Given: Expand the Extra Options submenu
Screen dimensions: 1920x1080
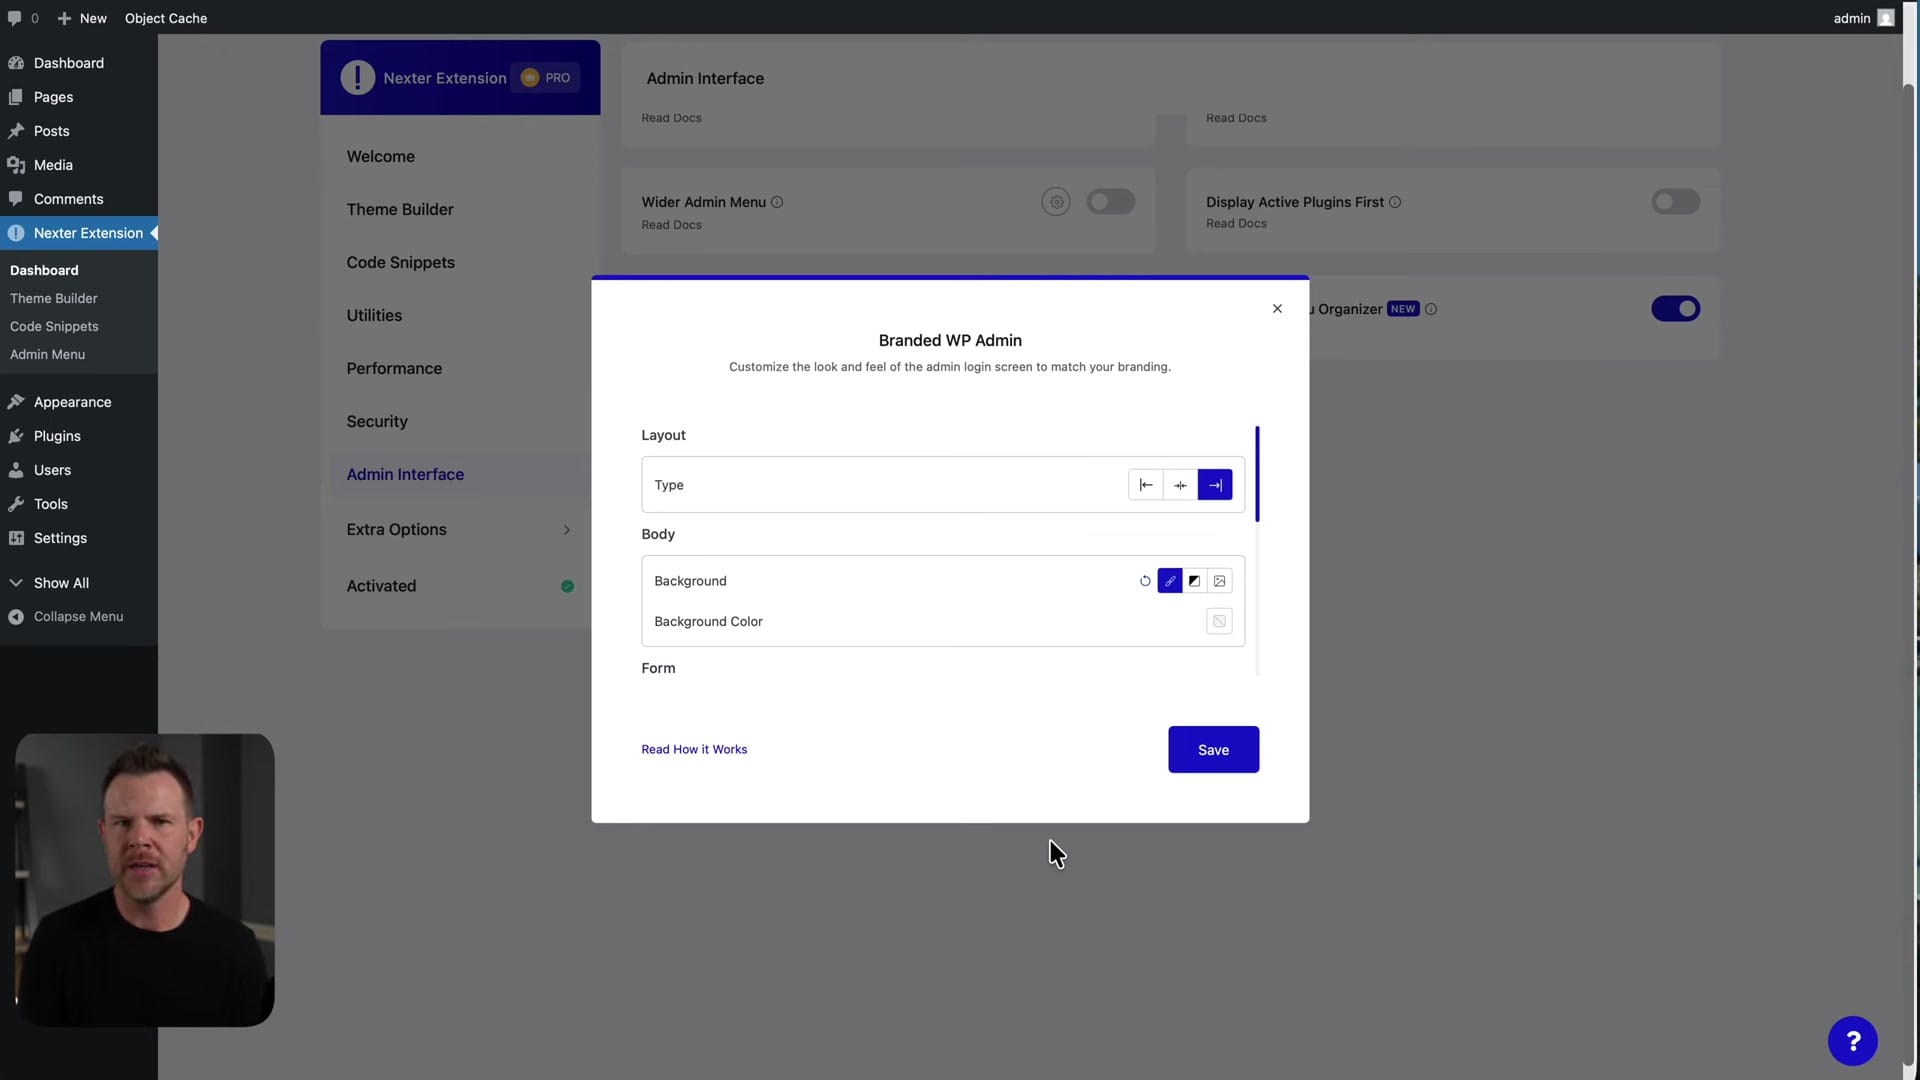Looking at the screenshot, I should pyautogui.click(x=567, y=530).
